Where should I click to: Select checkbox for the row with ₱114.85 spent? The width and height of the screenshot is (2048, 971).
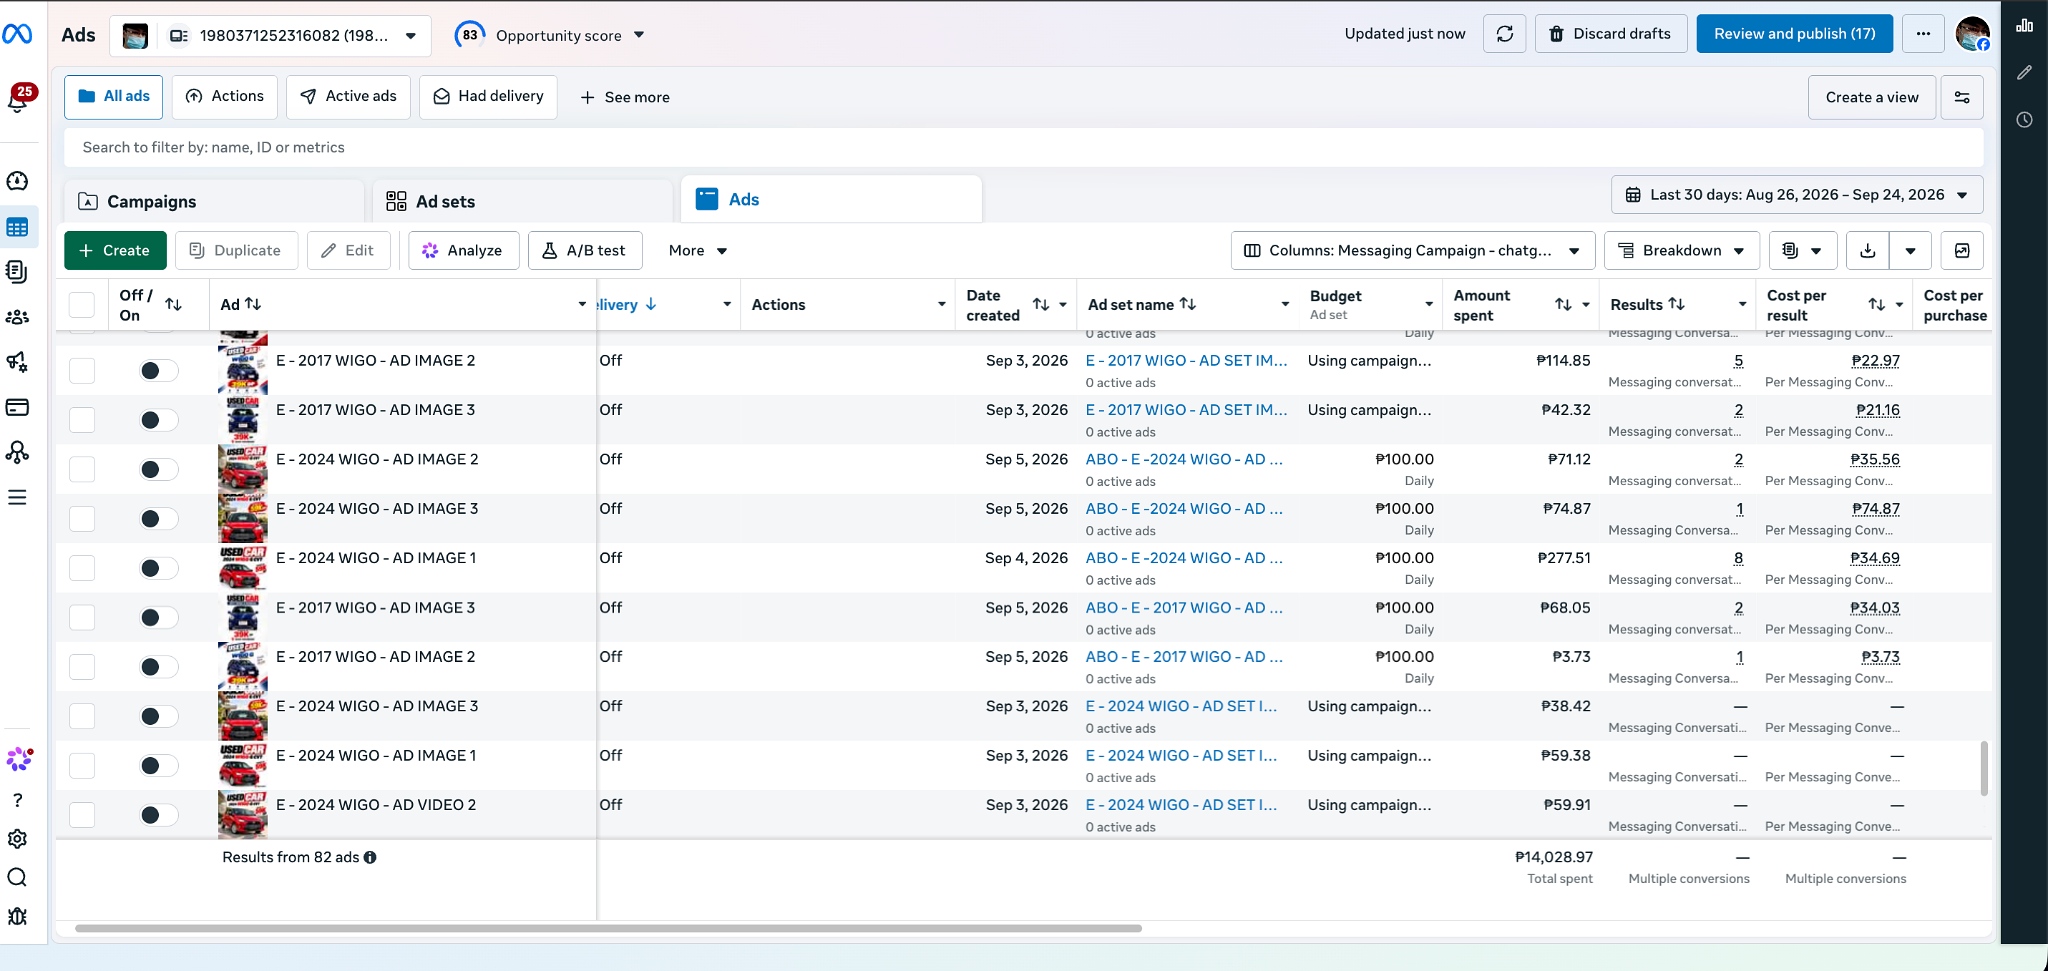point(82,371)
